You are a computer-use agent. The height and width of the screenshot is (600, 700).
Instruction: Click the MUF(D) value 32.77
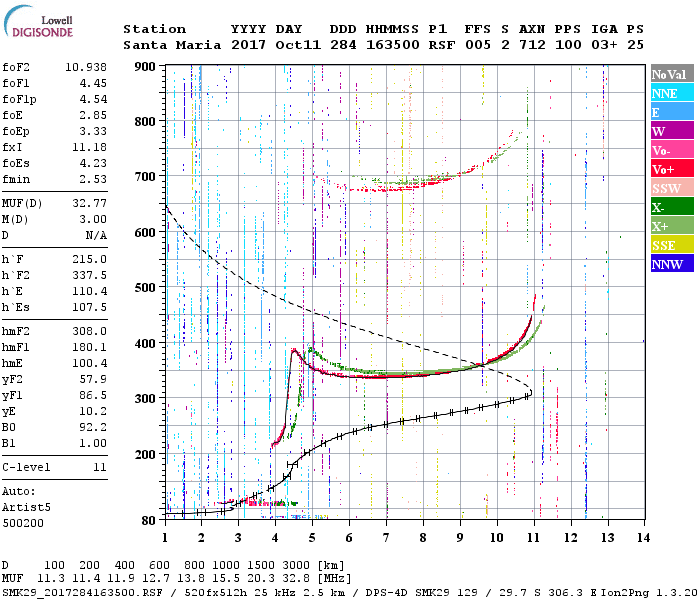[x=89, y=204]
